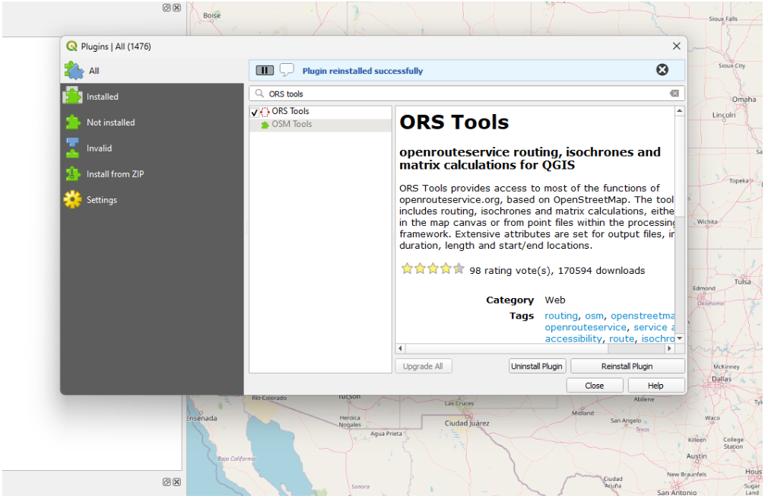Viewport: 768px width, 499px height.
Task: Close the Plugins dialog with the Close button
Action: [595, 386]
